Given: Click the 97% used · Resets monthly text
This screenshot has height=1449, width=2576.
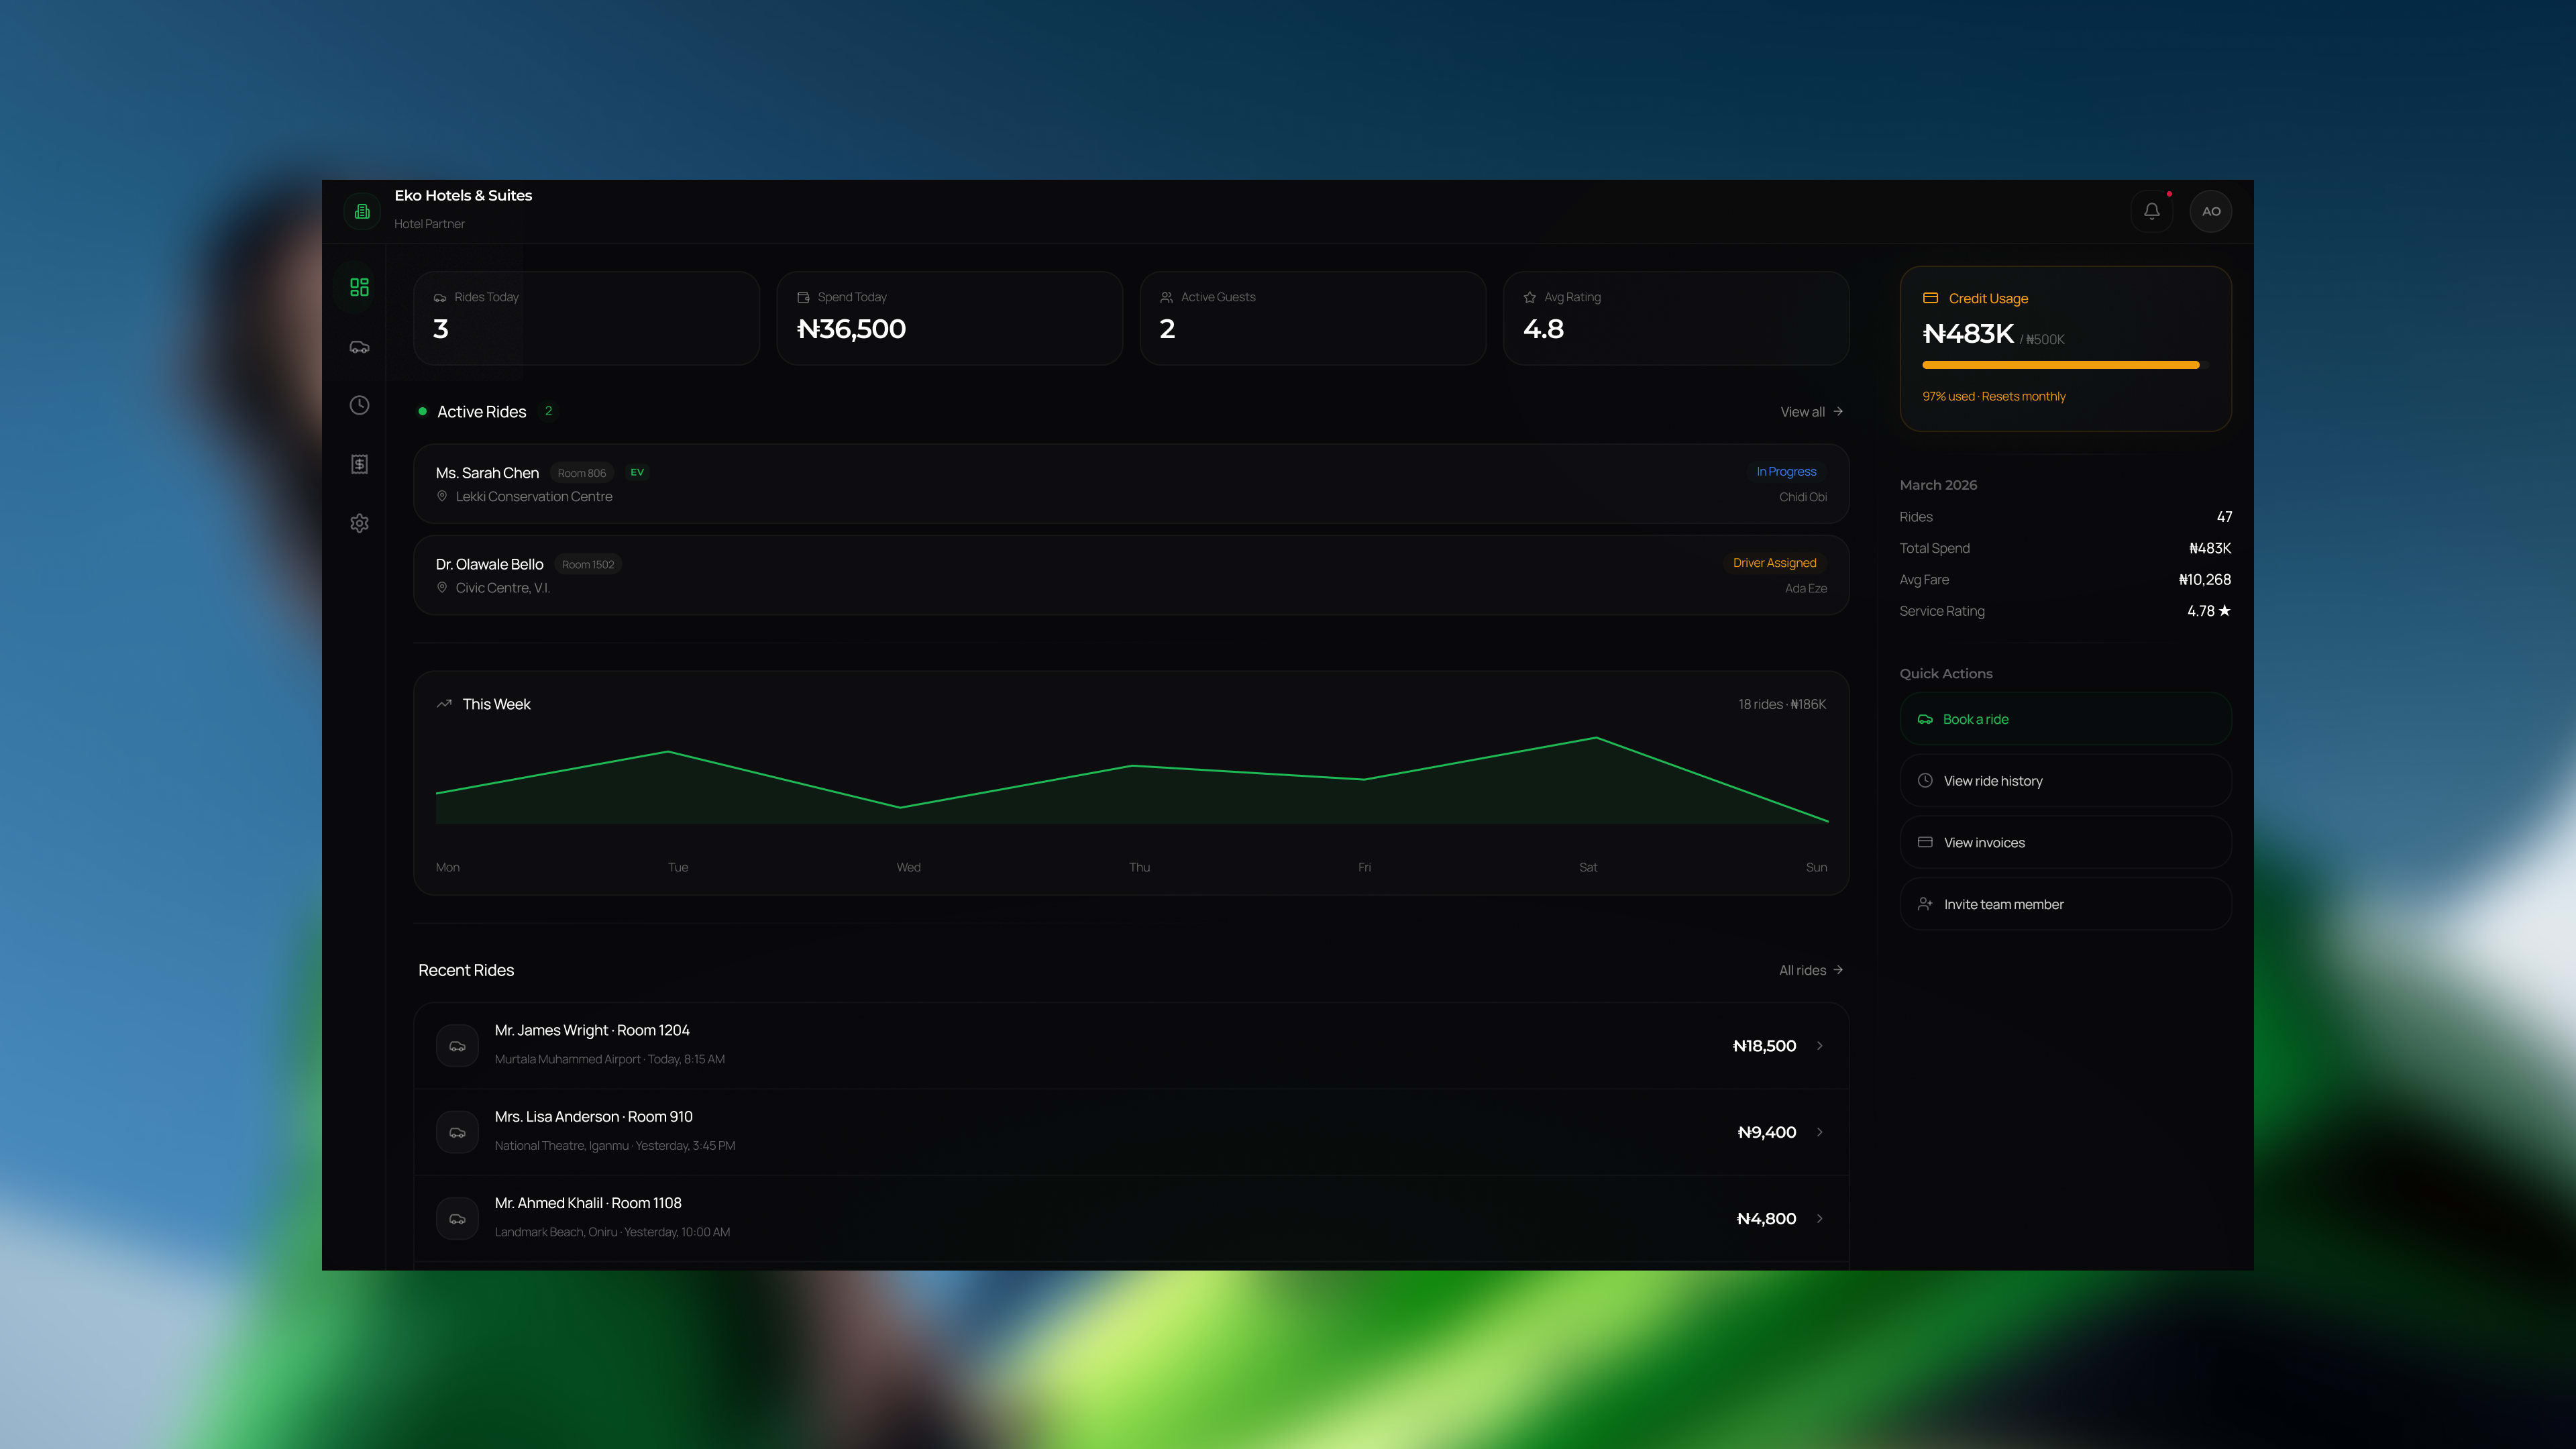Looking at the screenshot, I should click(1993, 396).
